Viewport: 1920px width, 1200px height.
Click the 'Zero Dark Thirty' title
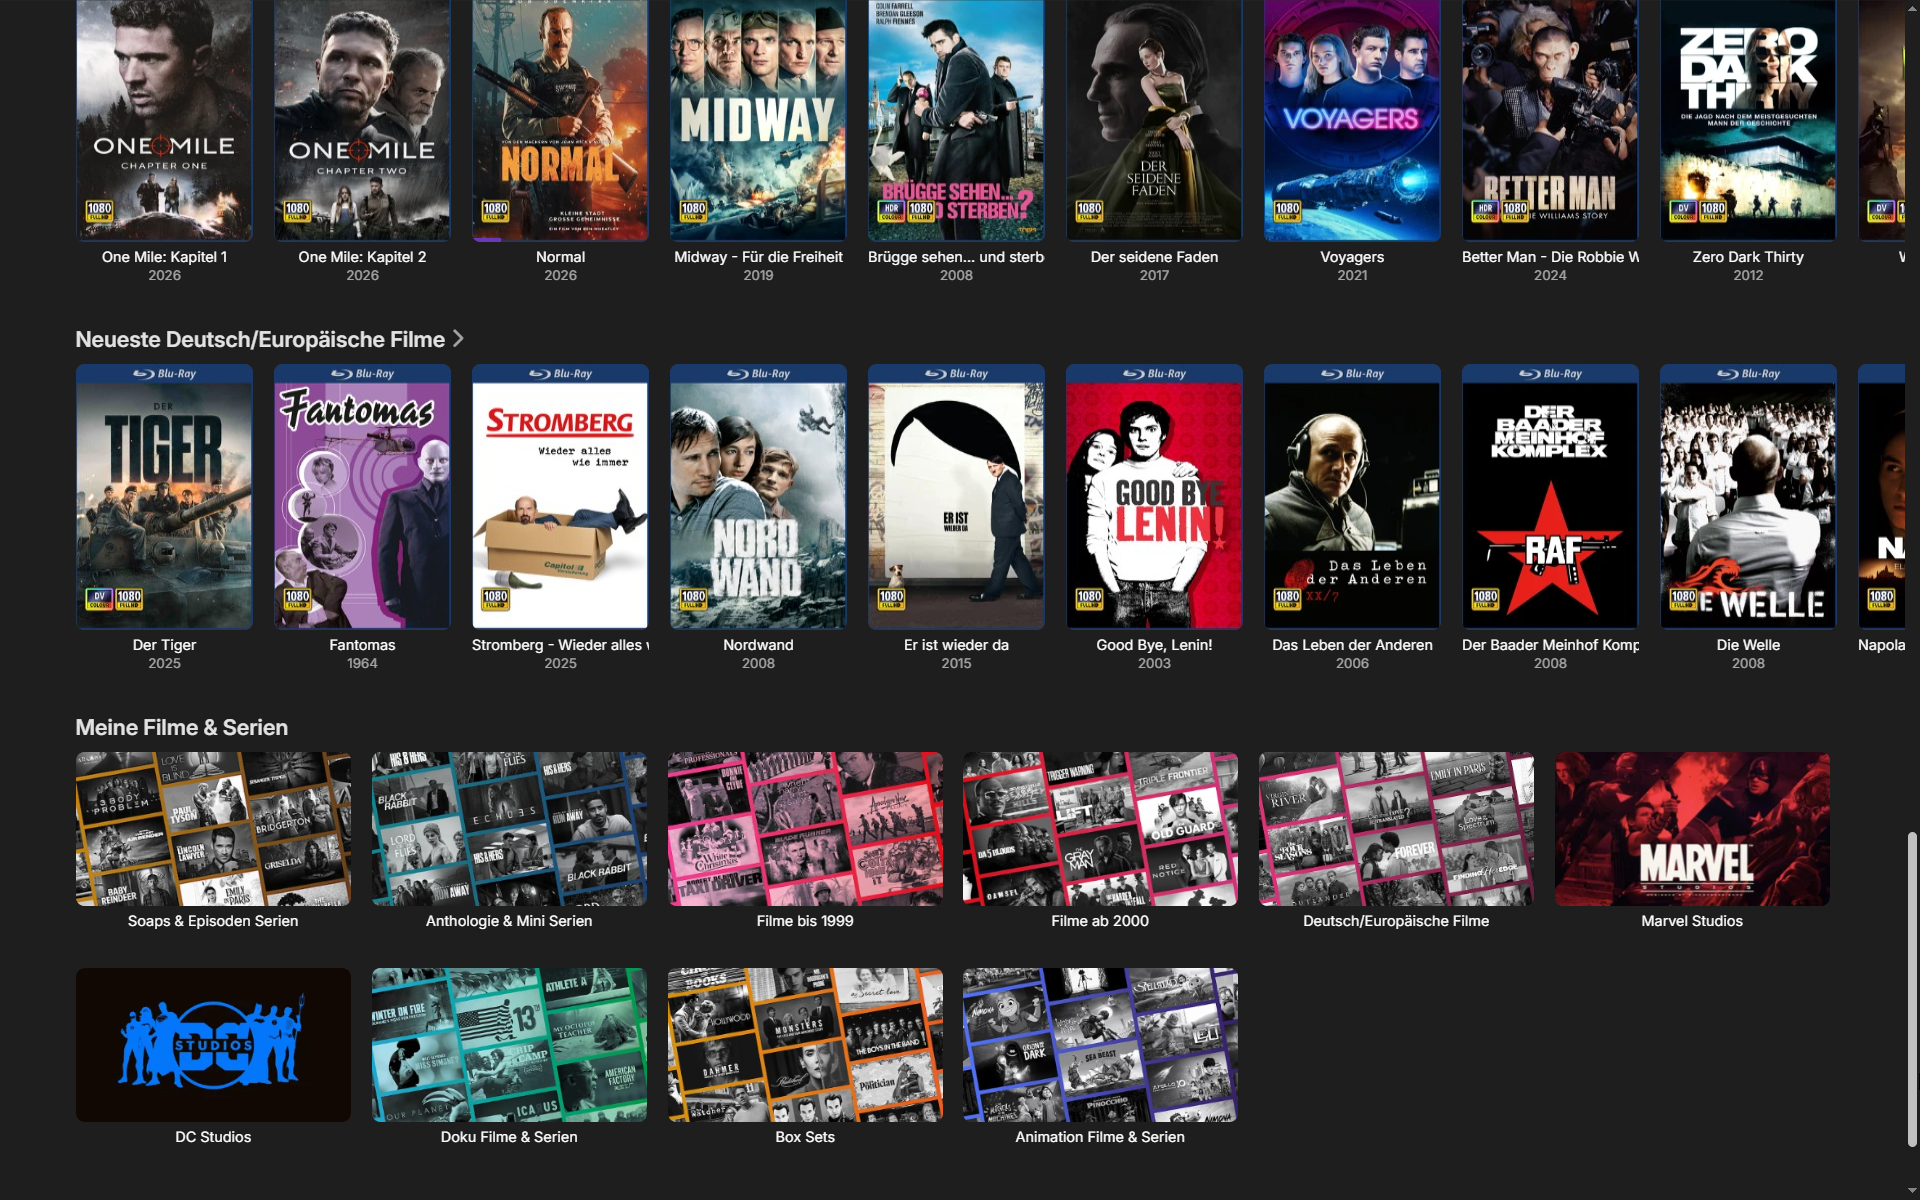click(x=1748, y=257)
